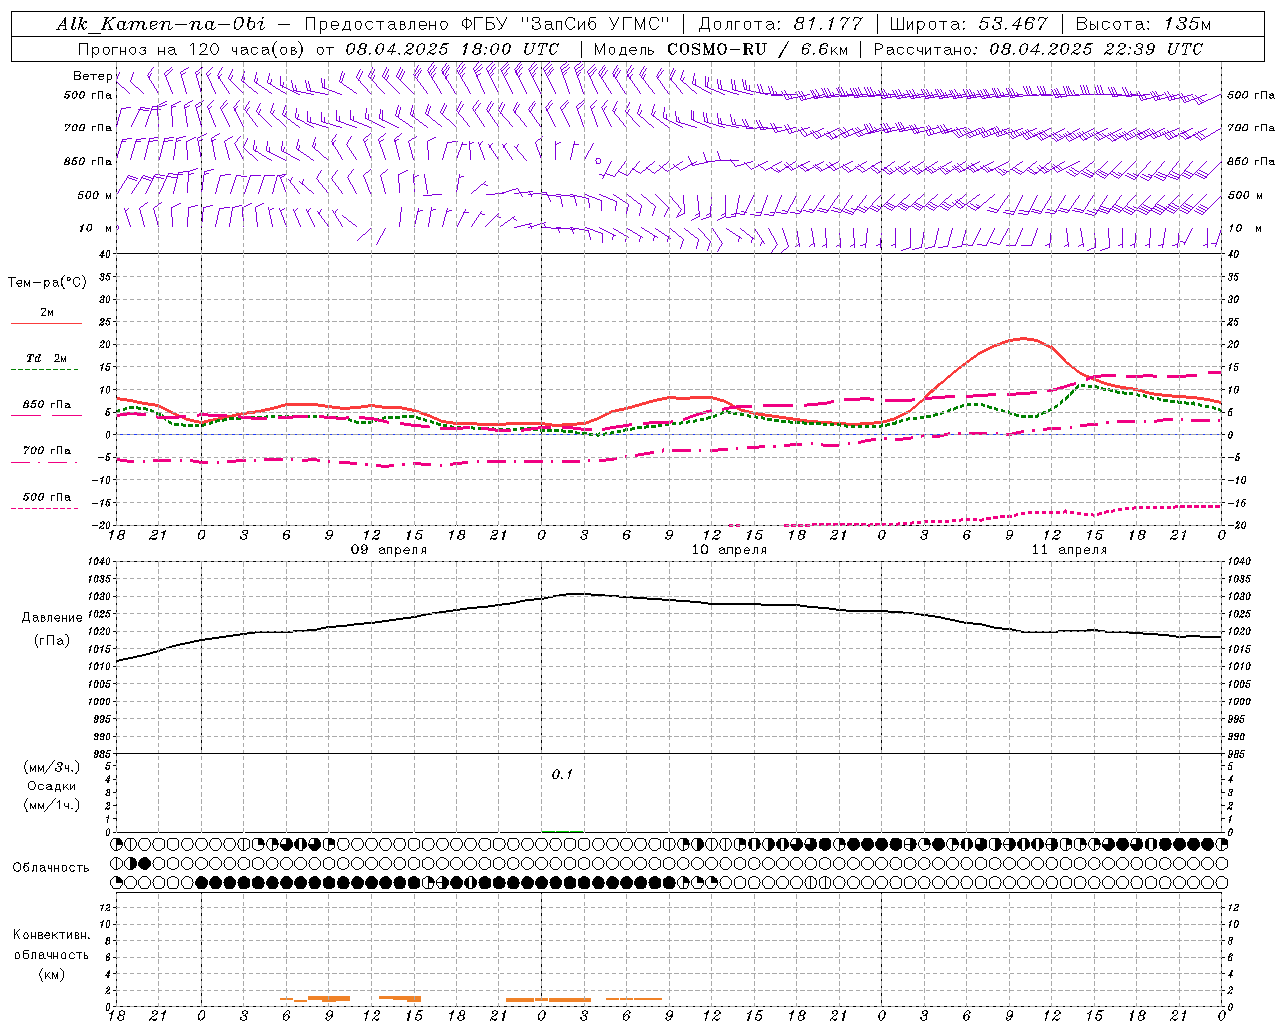Screen dimensions: 1280x1024
Task: Click the '(мм/1ч.)' precipitation unit label
Action: click(x=52, y=805)
